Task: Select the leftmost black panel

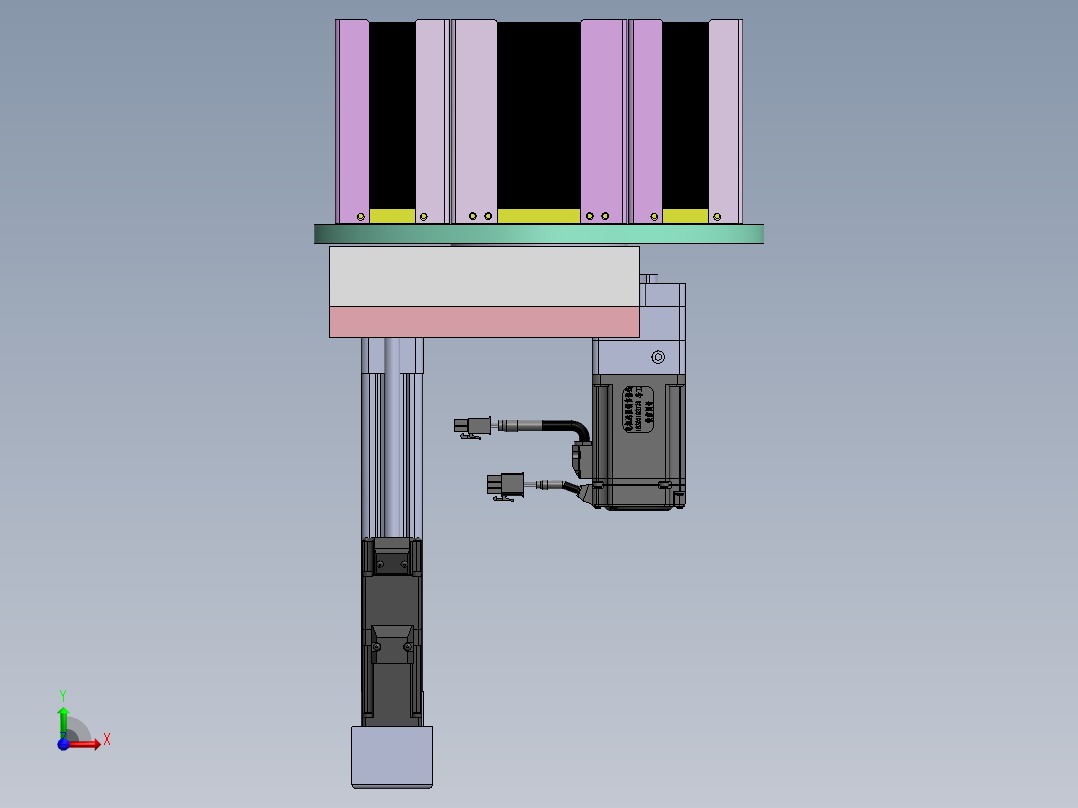Action: point(392,116)
